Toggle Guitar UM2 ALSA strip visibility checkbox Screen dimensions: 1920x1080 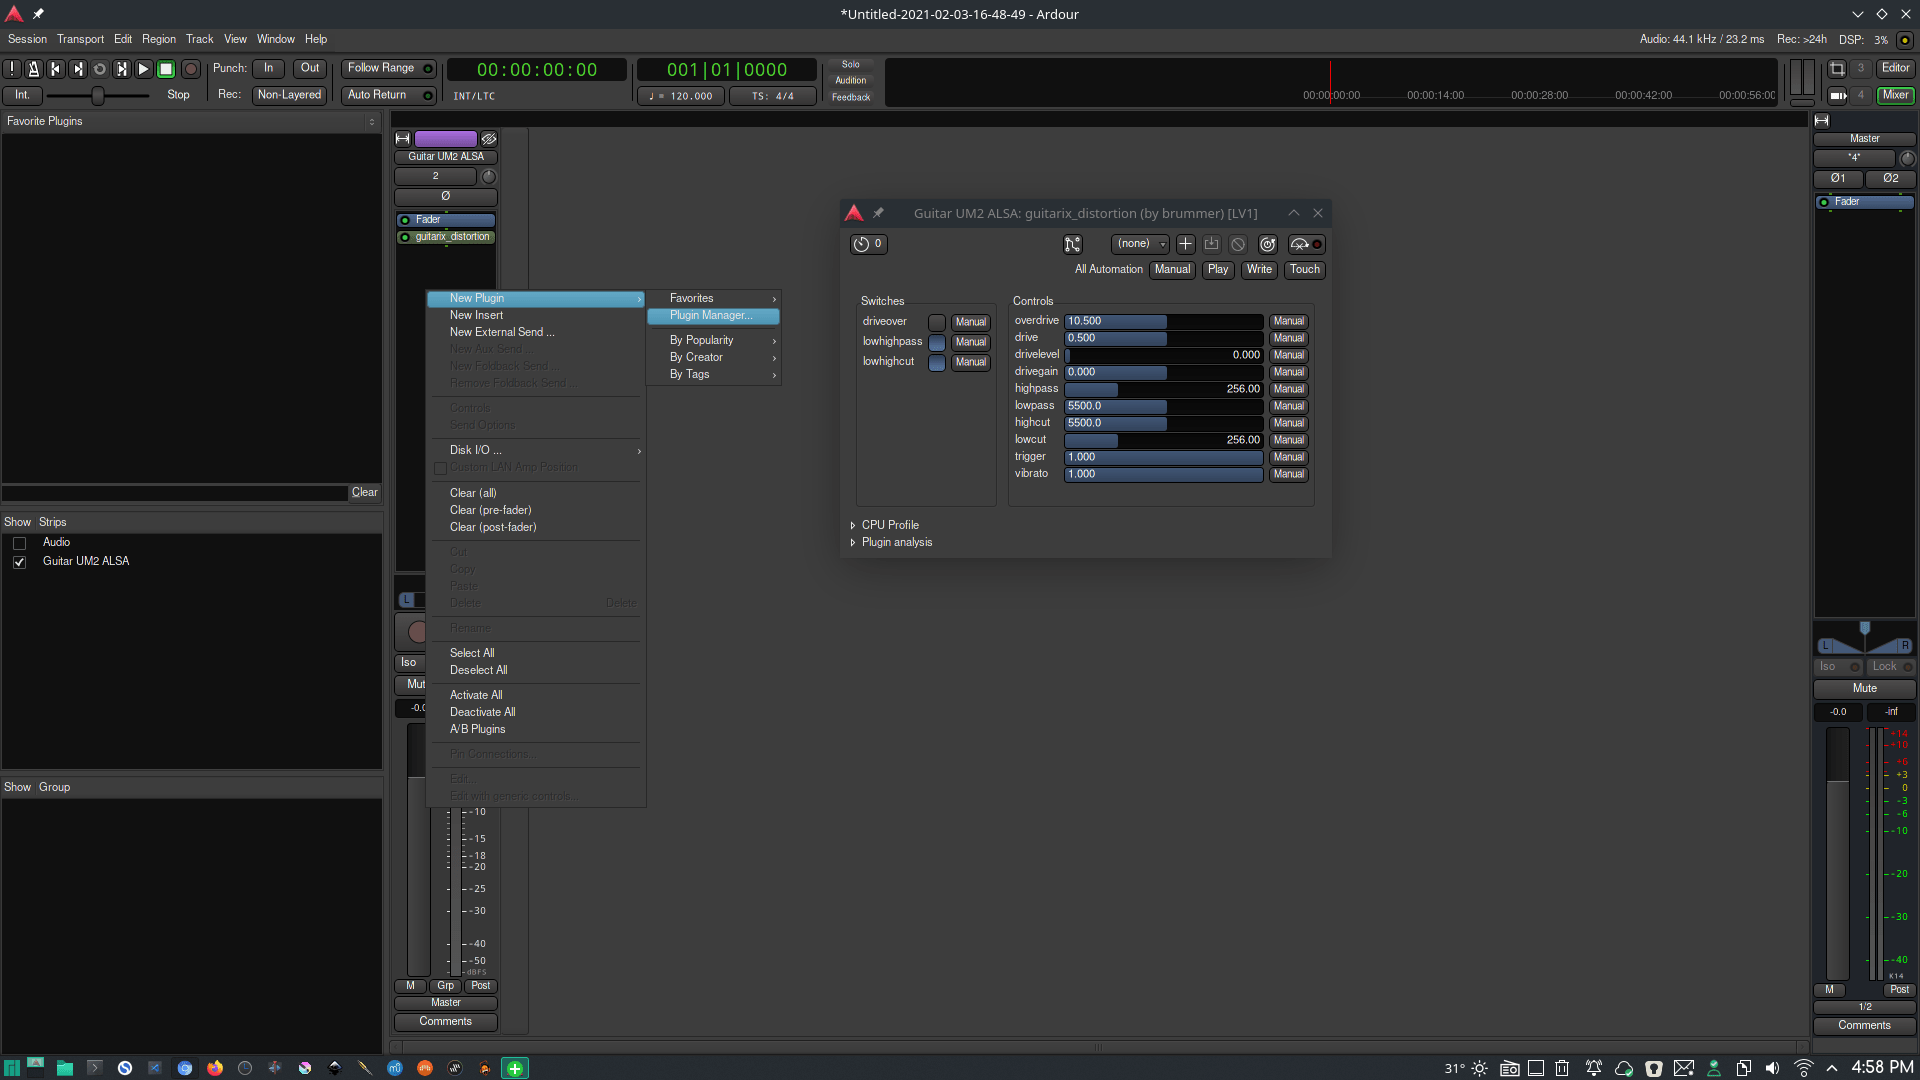tap(19, 562)
